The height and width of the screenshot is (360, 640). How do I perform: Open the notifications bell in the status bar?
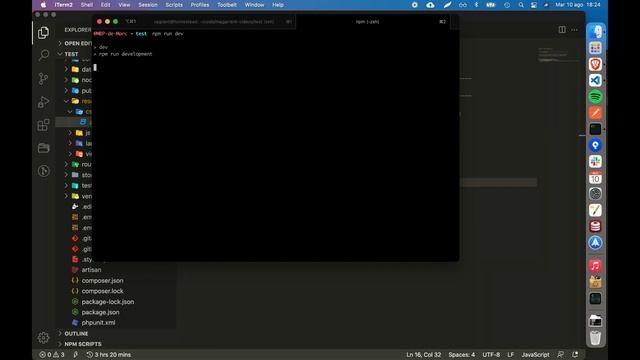point(575,355)
